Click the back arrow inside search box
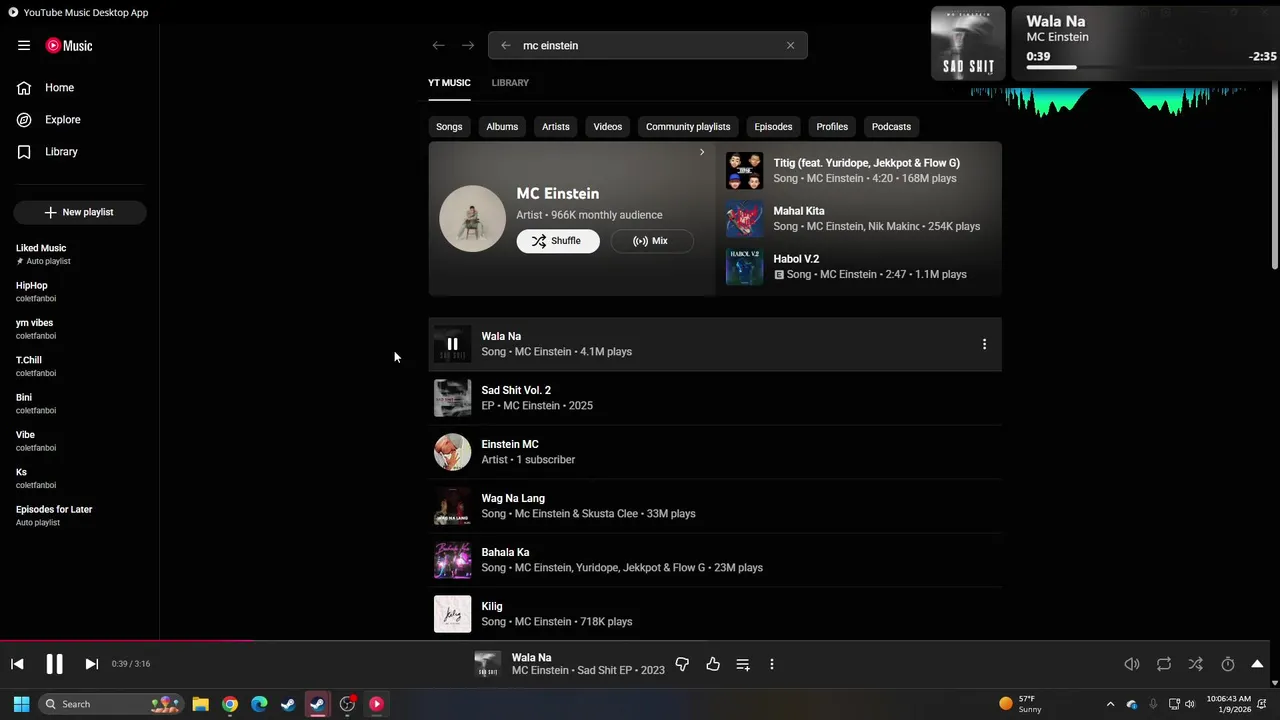The width and height of the screenshot is (1280, 720). 505,45
